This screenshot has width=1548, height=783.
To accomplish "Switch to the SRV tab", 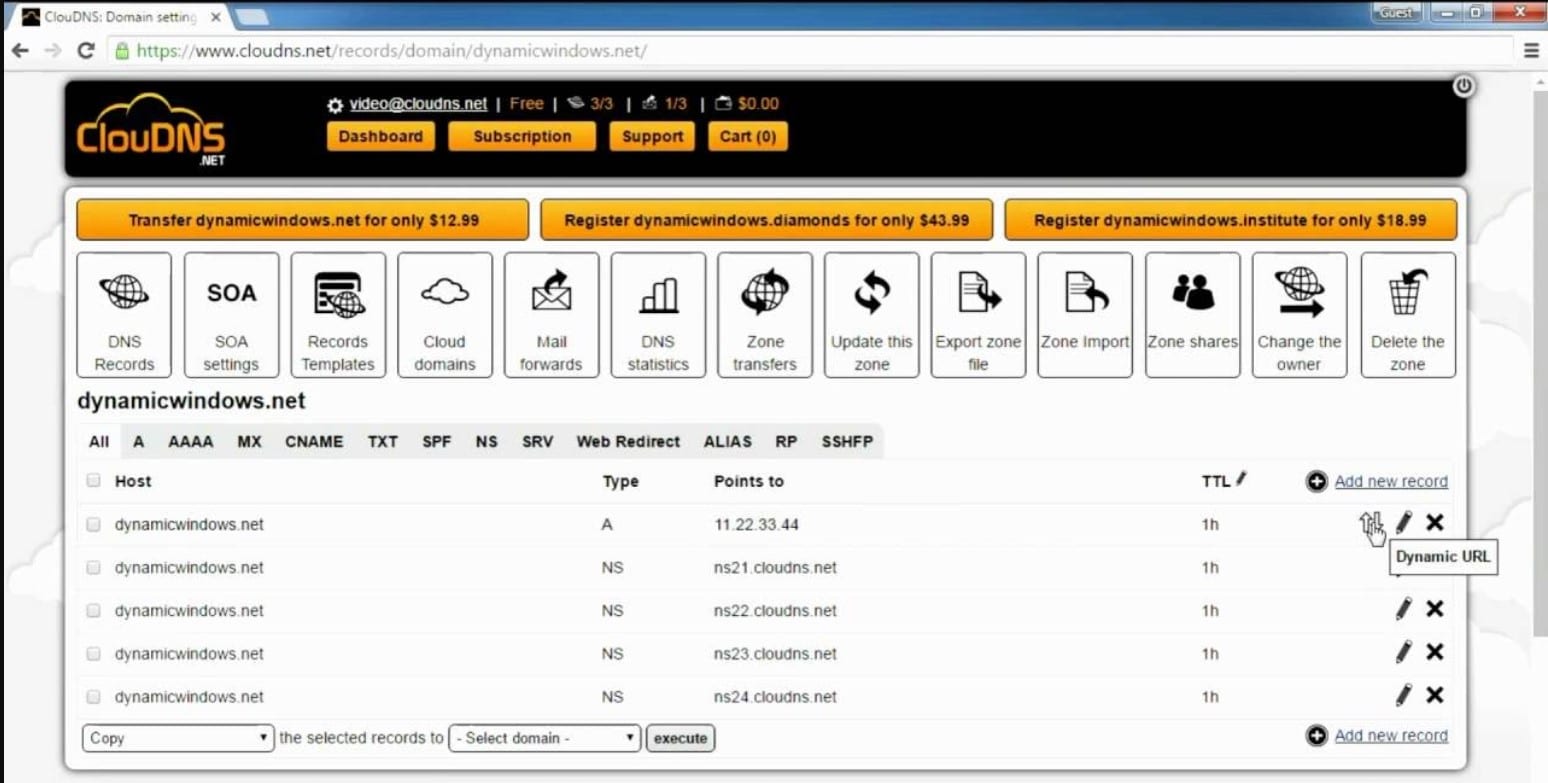I will (538, 441).
